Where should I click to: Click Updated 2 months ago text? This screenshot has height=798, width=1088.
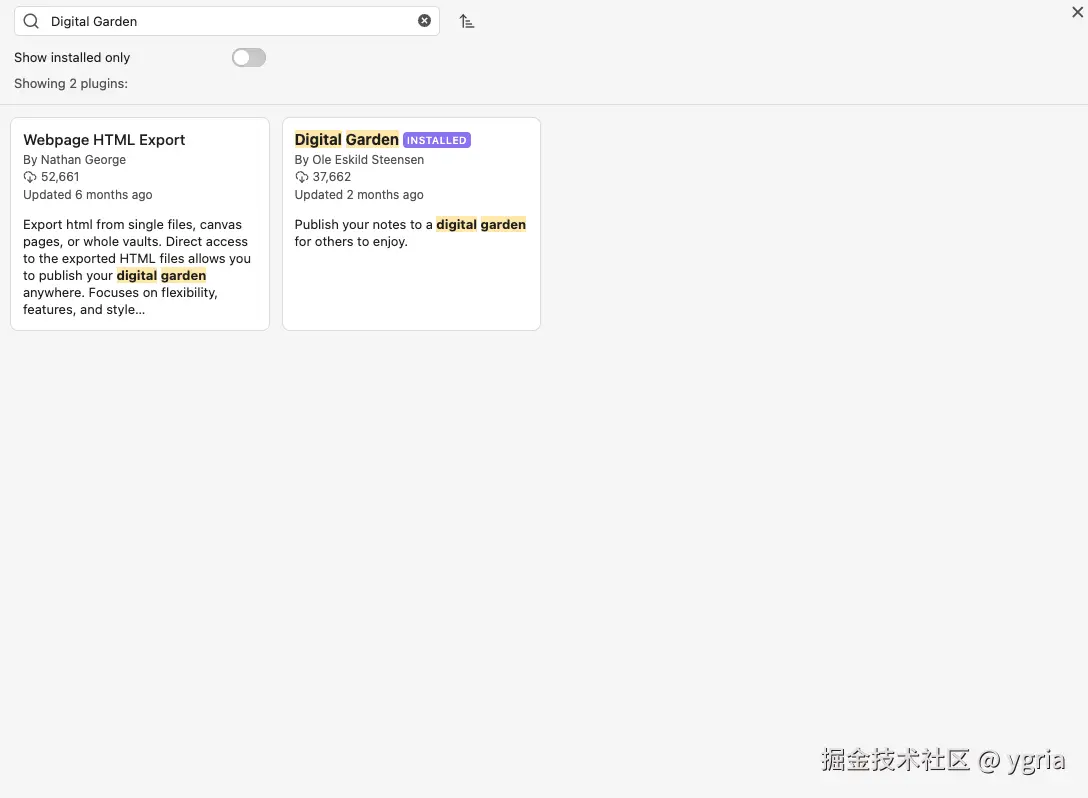[x=359, y=195]
